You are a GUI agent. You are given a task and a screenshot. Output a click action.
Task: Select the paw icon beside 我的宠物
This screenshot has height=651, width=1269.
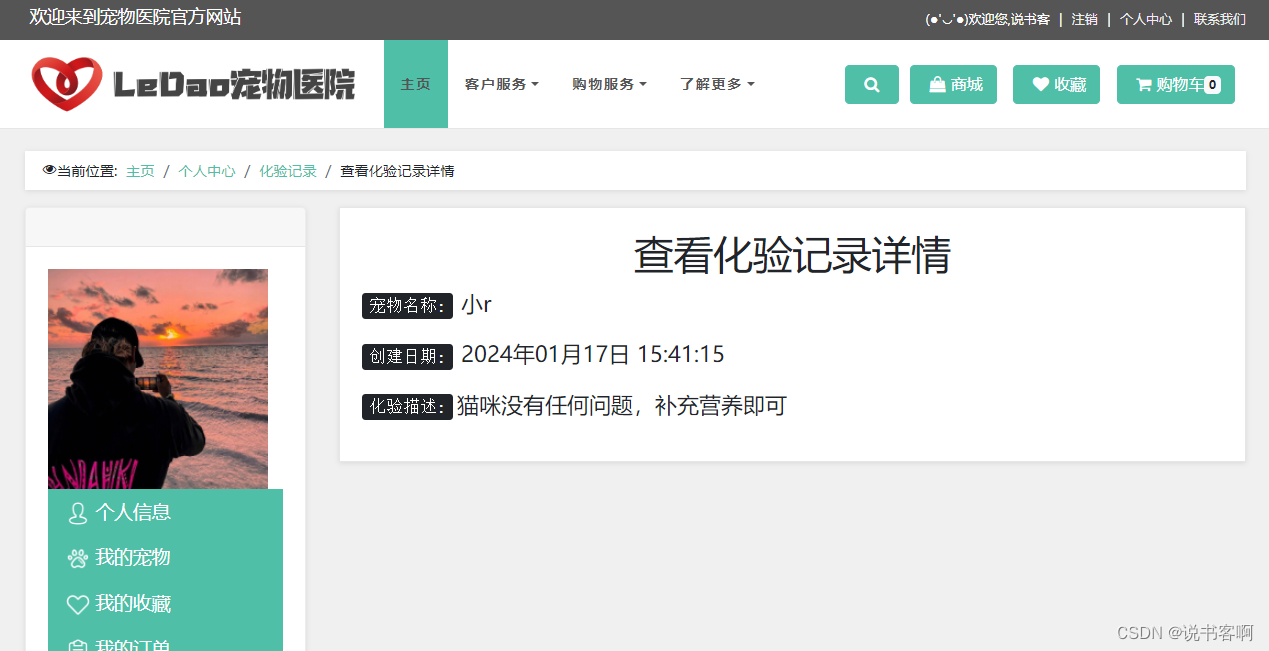78,558
